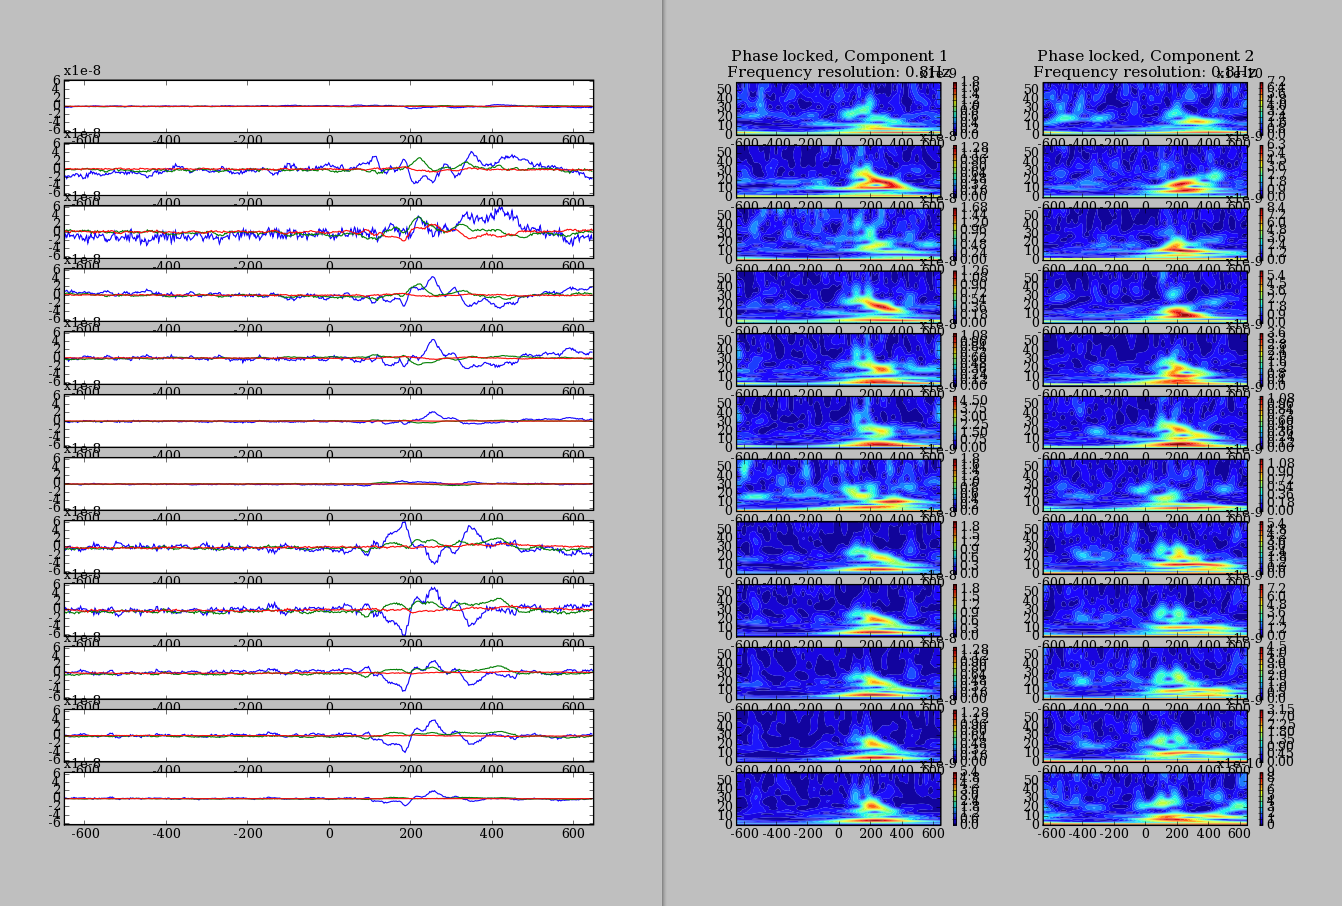
Task: Click the '0' x-axis label under bottom waveform plot
Action: coord(329,833)
